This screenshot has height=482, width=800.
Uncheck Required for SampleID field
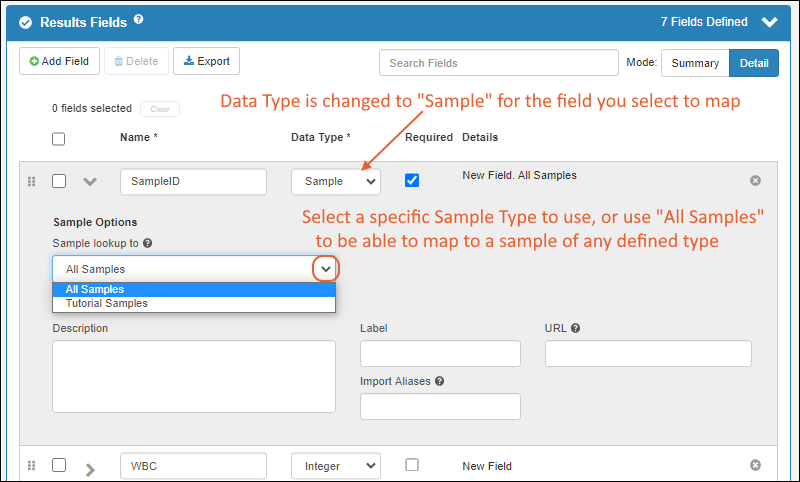point(412,180)
